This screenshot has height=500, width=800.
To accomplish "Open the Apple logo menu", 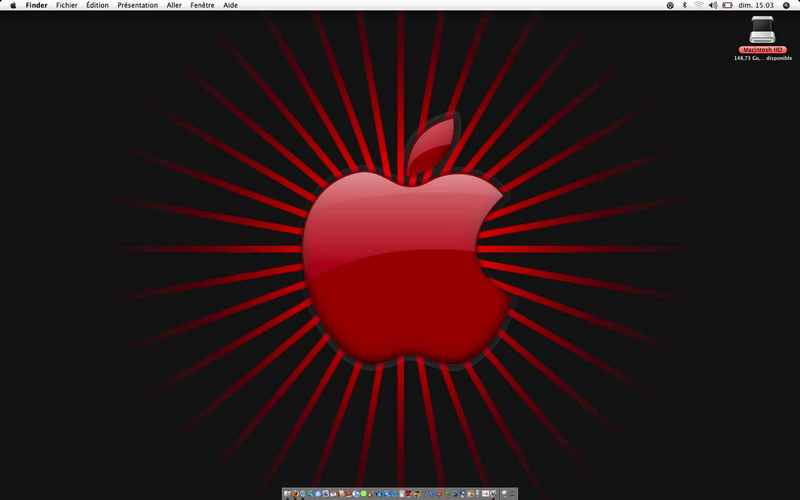I will point(13,5).
